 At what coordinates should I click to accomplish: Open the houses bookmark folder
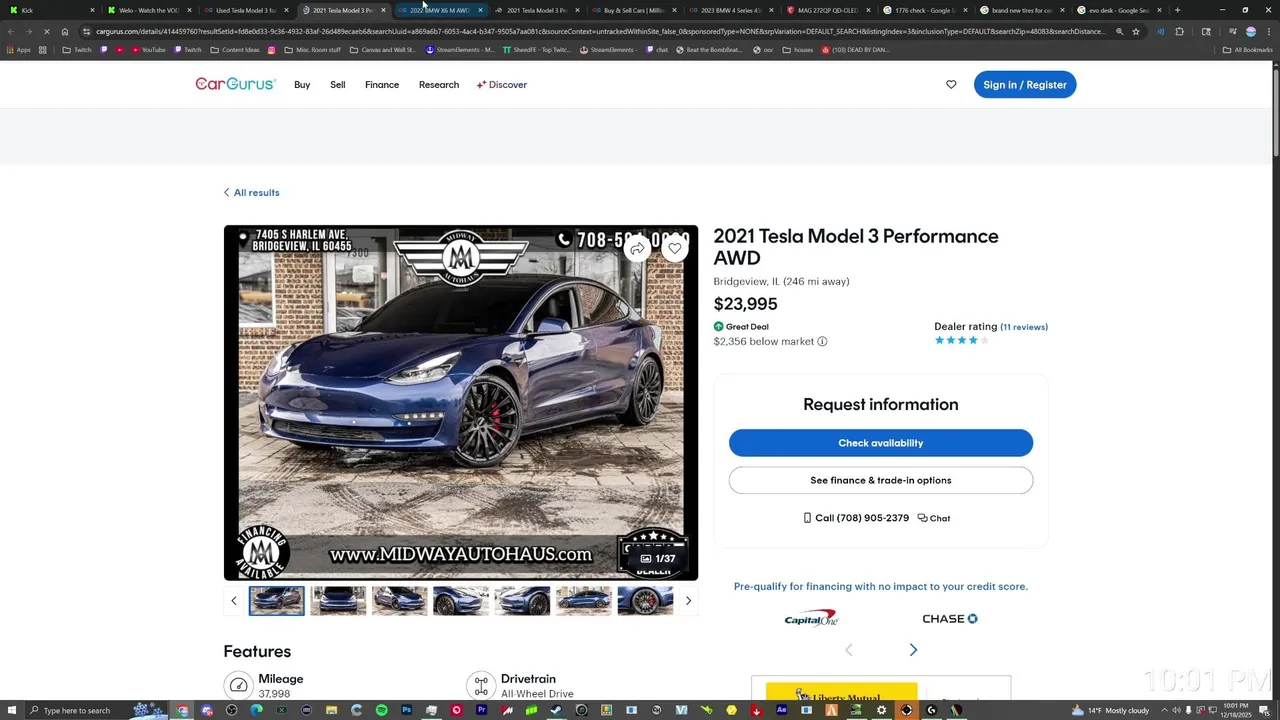click(x=798, y=50)
